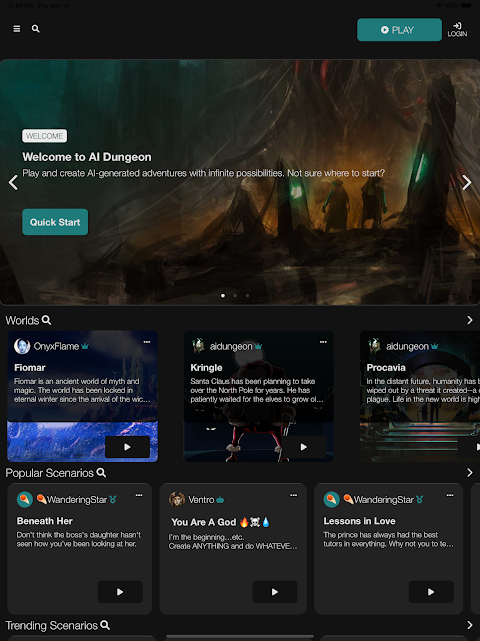Open Beneath Her options menu
The image size is (480, 641).
pyautogui.click(x=139, y=495)
